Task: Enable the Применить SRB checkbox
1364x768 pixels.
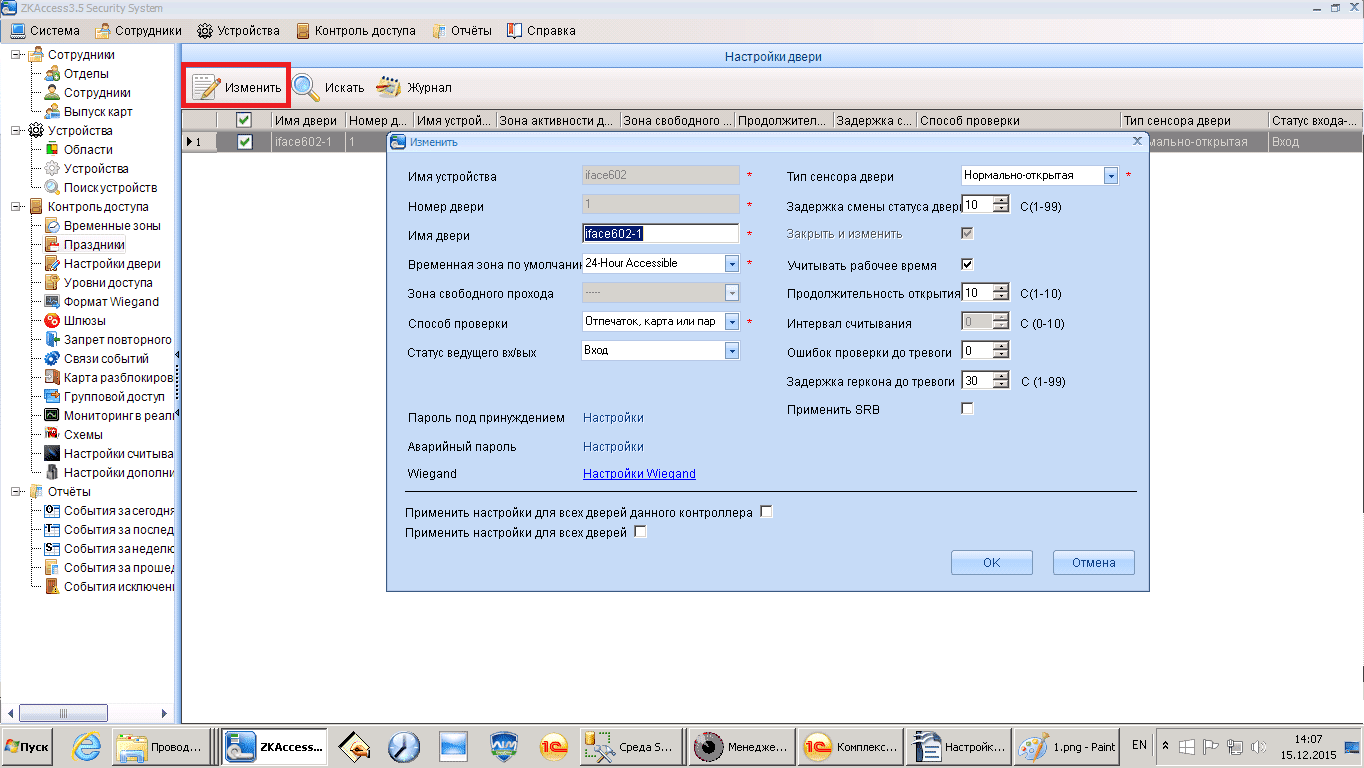Action: click(967, 409)
